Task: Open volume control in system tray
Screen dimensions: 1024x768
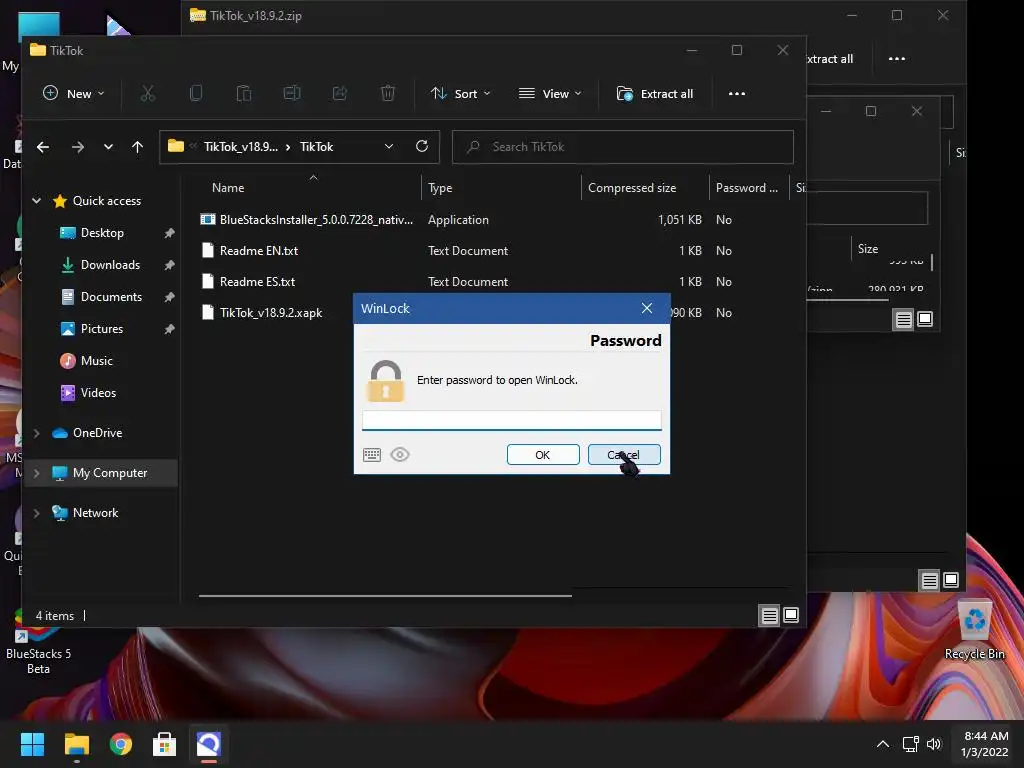Action: click(x=934, y=744)
